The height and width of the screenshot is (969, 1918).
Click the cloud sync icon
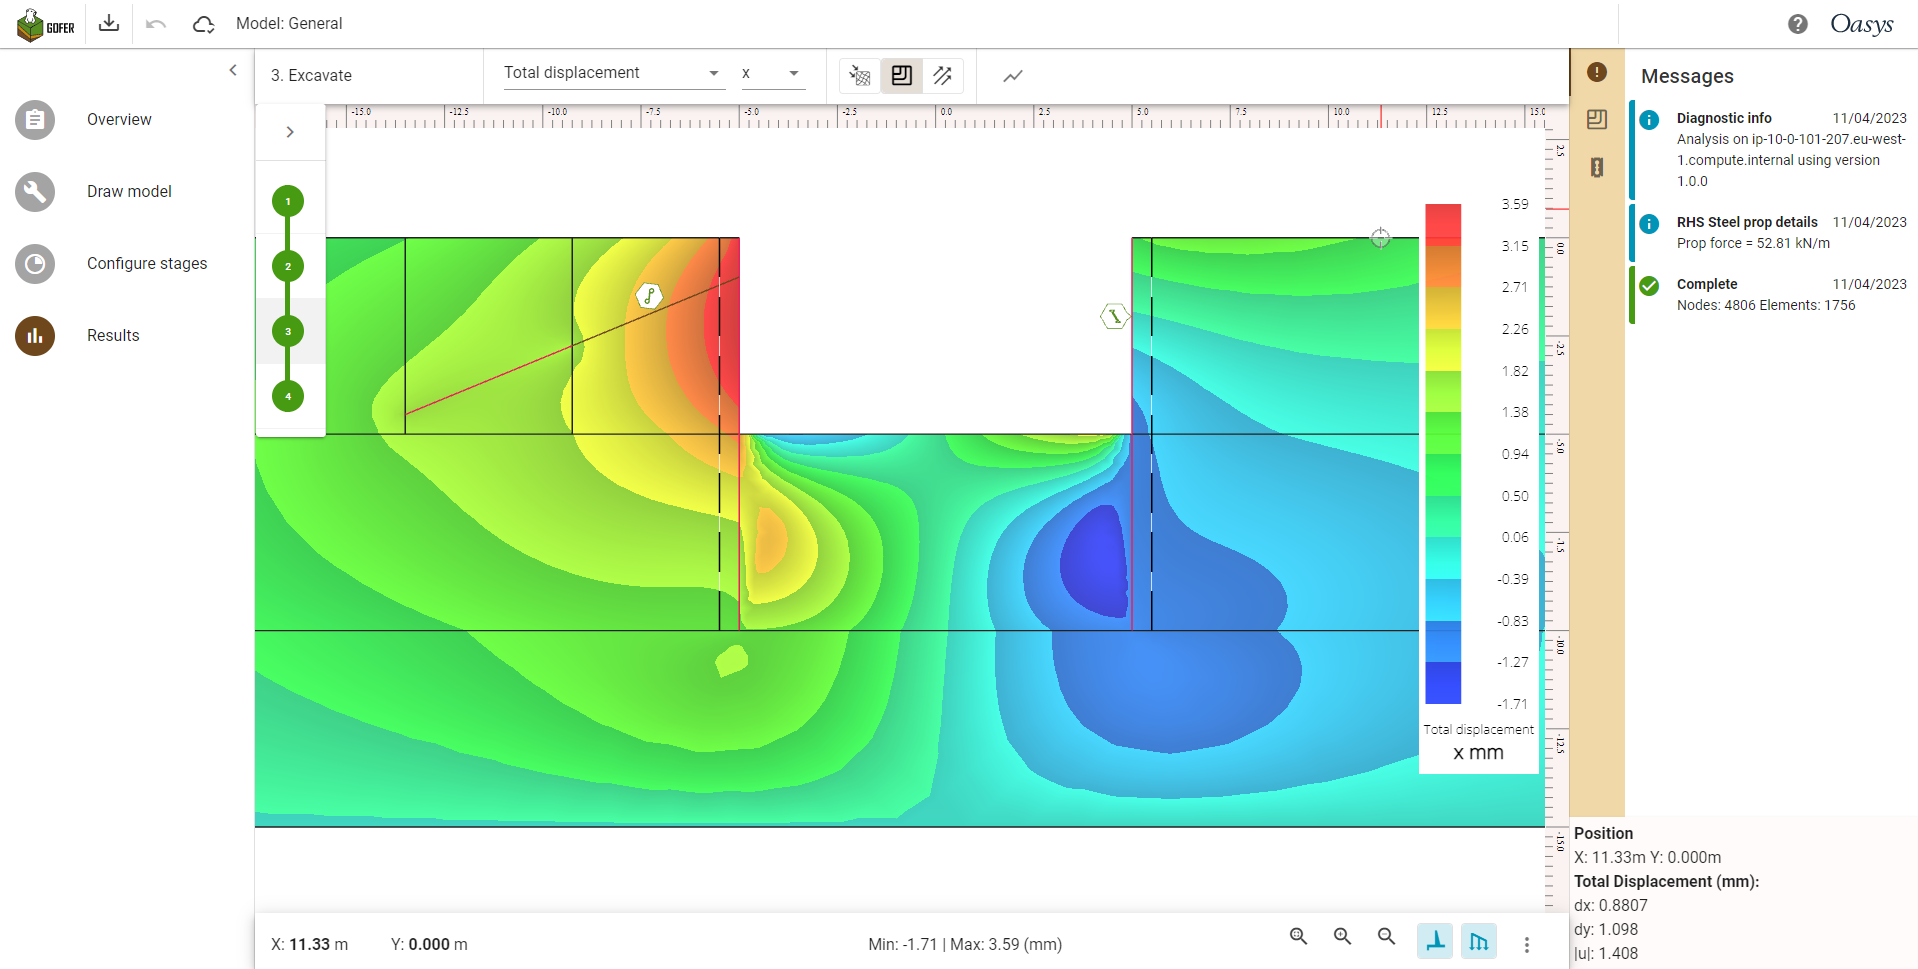(204, 23)
